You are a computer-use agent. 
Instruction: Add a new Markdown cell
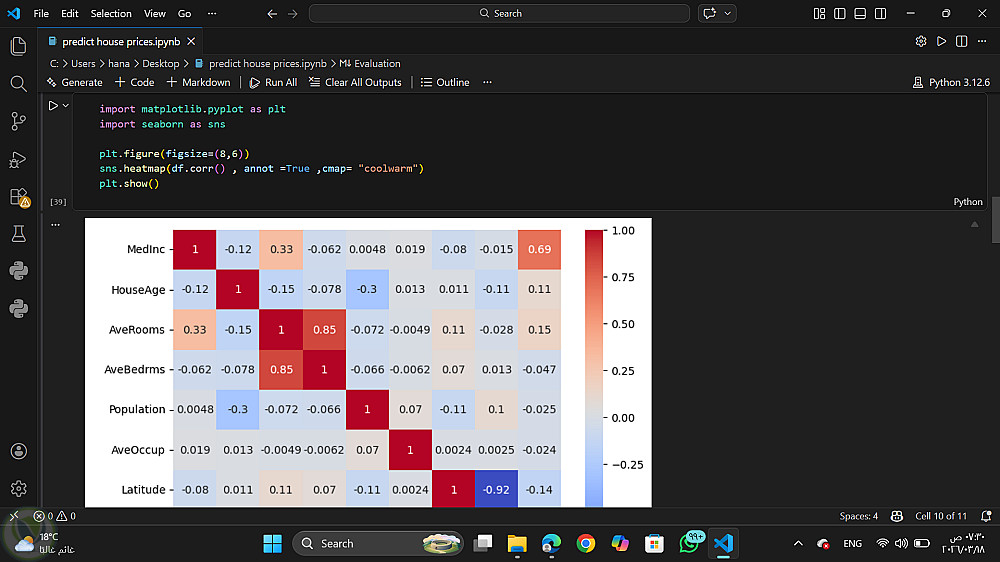pyautogui.click(x=198, y=82)
